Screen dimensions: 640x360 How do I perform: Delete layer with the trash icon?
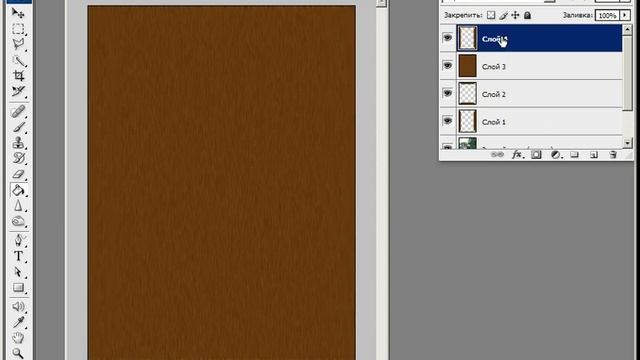click(x=613, y=155)
